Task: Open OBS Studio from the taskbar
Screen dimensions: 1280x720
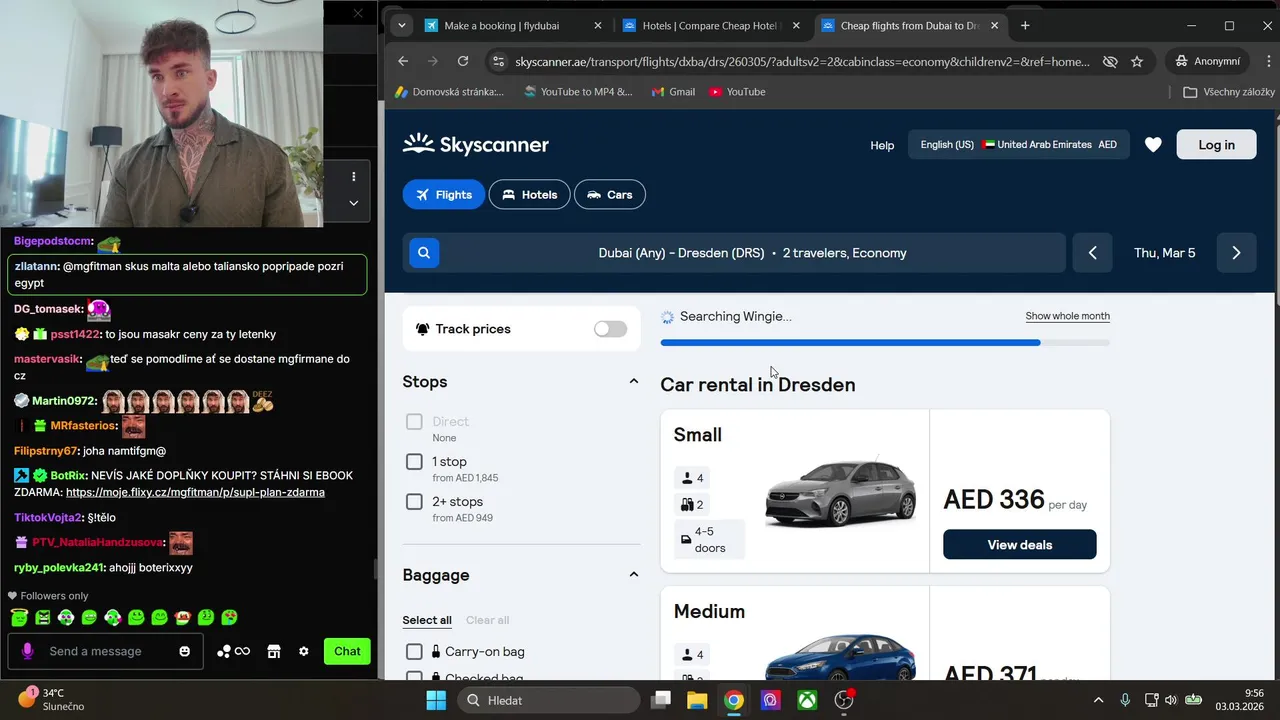Action: tap(844, 700)
